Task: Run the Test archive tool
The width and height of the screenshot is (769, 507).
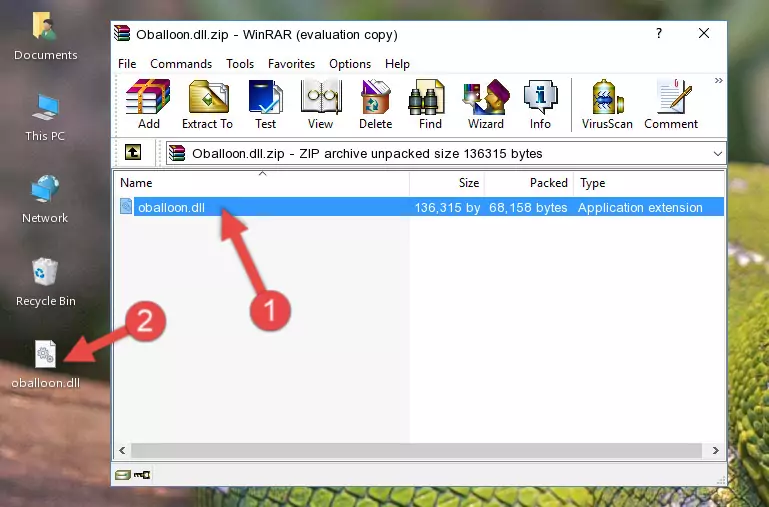Action: click(265, 104)
